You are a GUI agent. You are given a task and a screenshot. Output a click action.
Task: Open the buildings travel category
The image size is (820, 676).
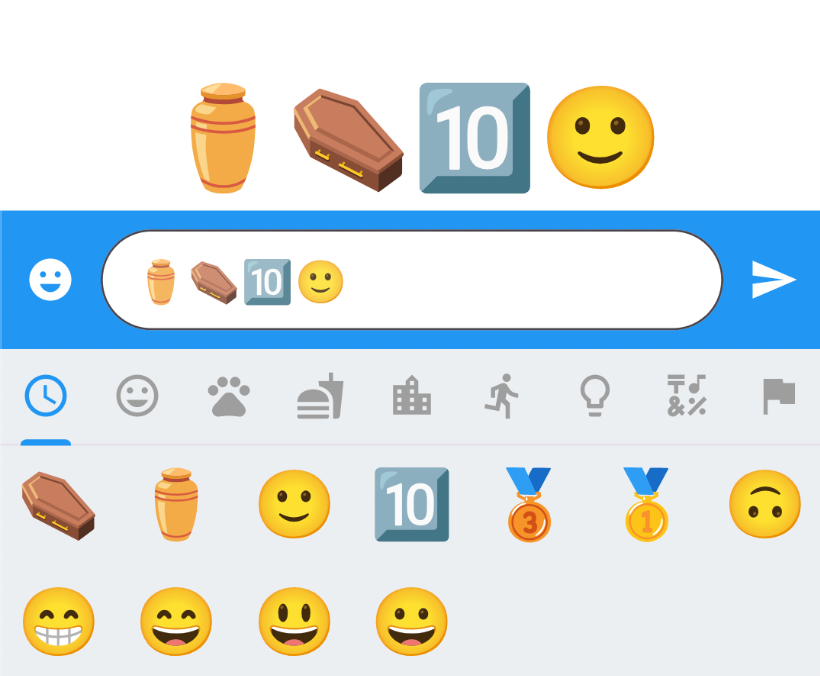coord(412,395)
